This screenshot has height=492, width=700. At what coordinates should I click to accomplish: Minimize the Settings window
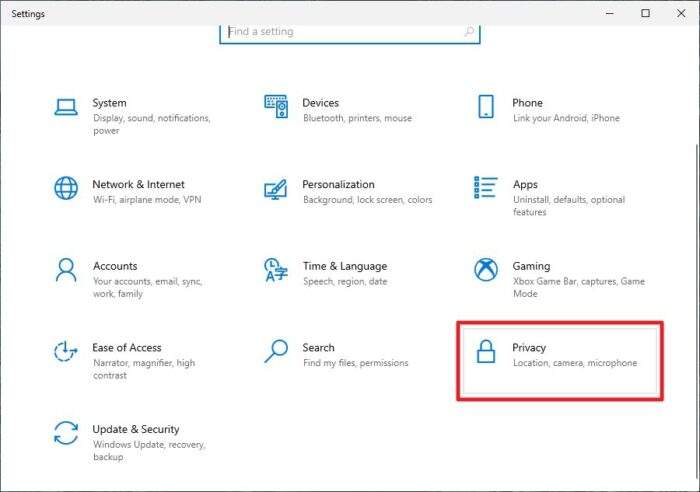pyautogui.click(x=610, y=13)
